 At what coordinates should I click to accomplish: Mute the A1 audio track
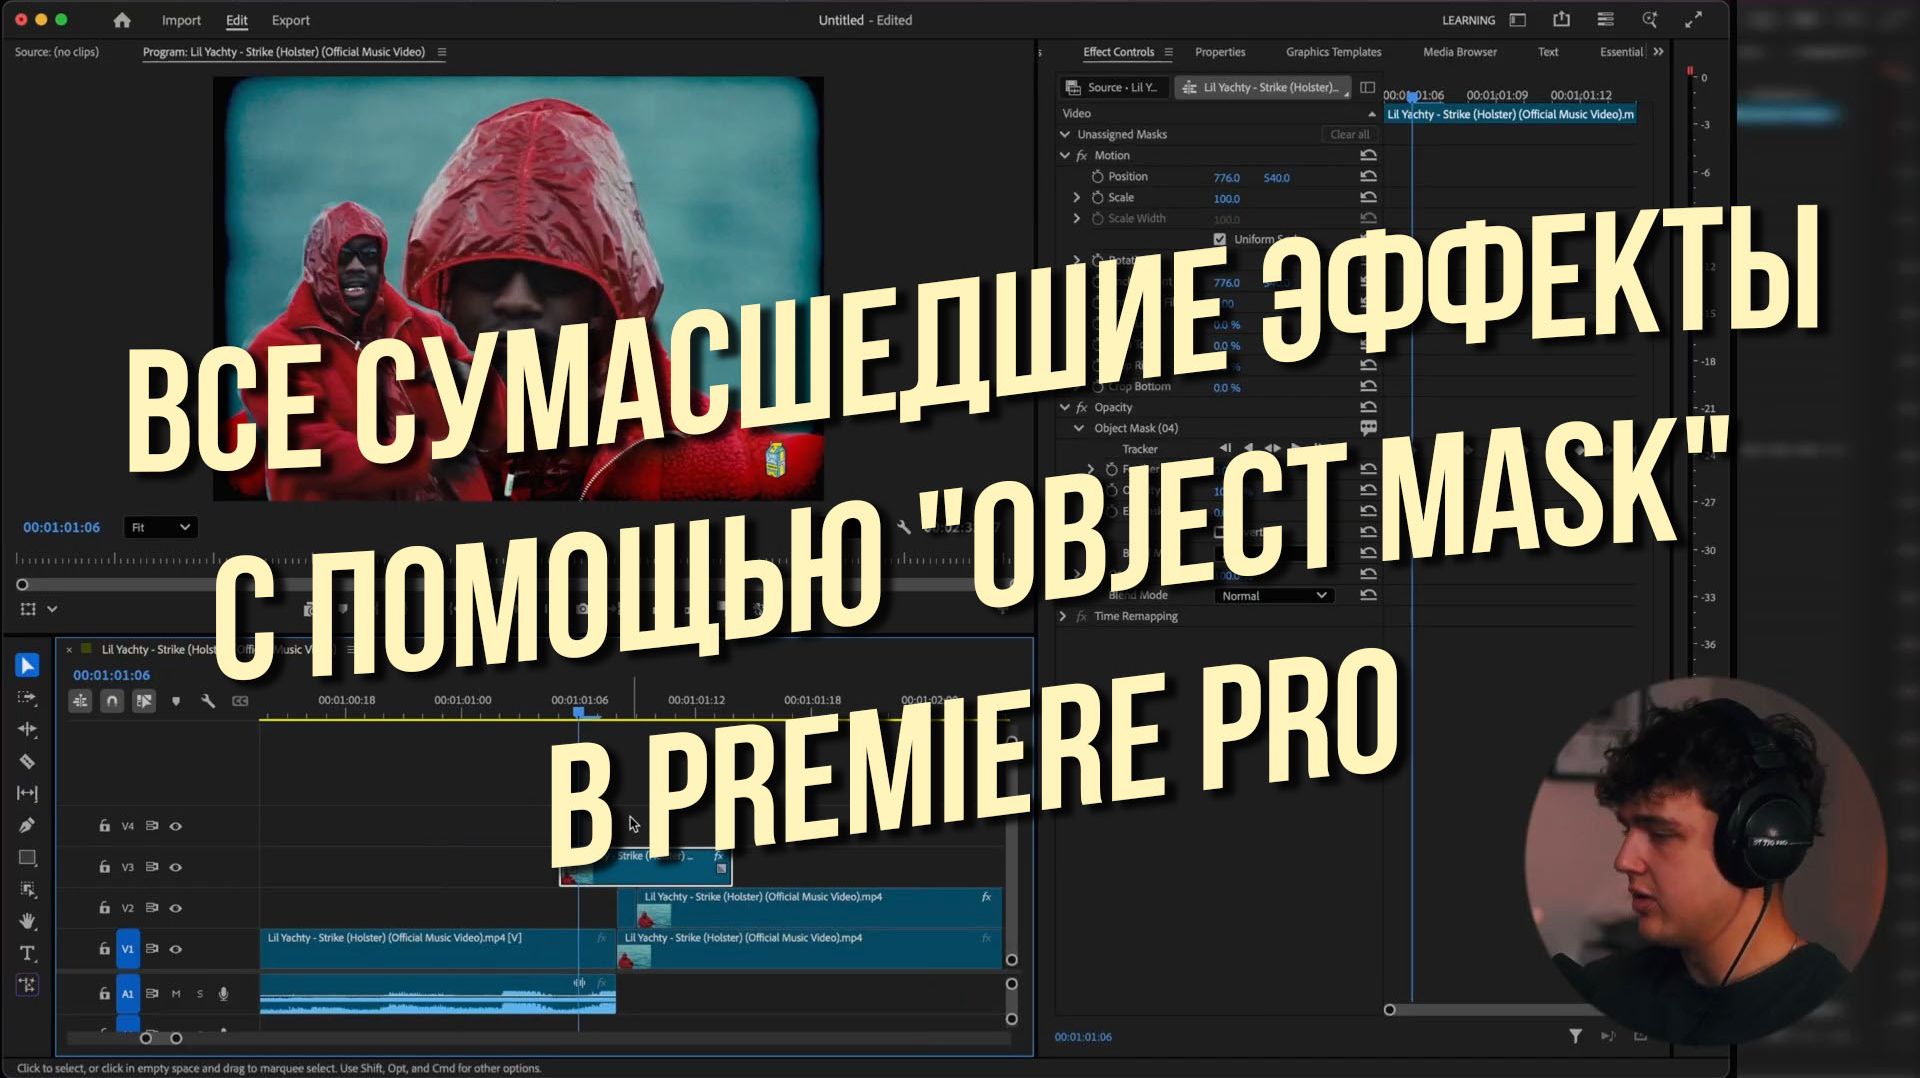177,993
